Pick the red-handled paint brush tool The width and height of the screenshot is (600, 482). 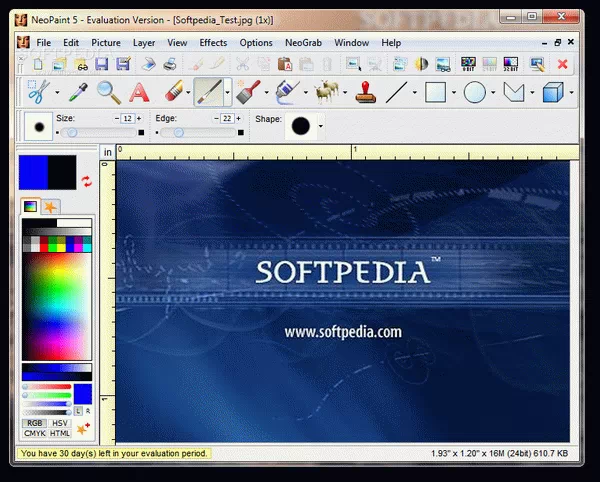(x=248, y=92)
